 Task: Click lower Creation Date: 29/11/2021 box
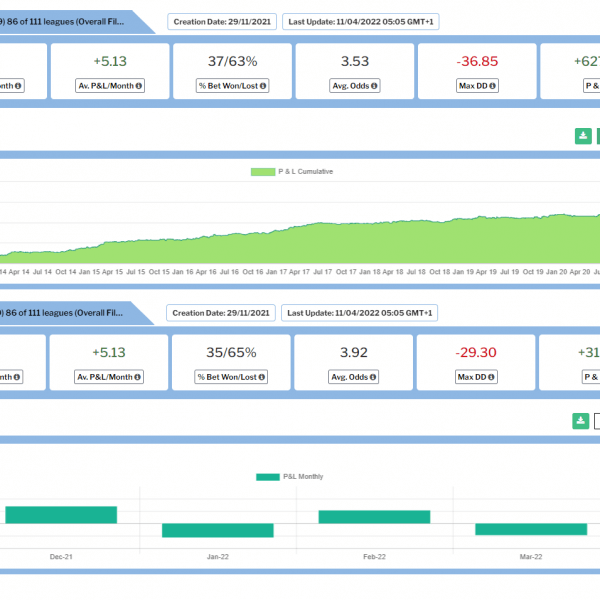[x=221, y=313]
